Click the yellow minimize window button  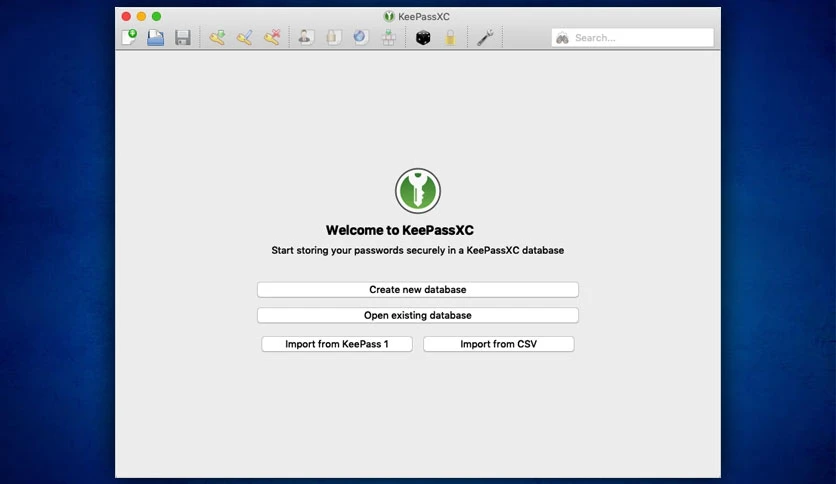[x=141, y=17]
